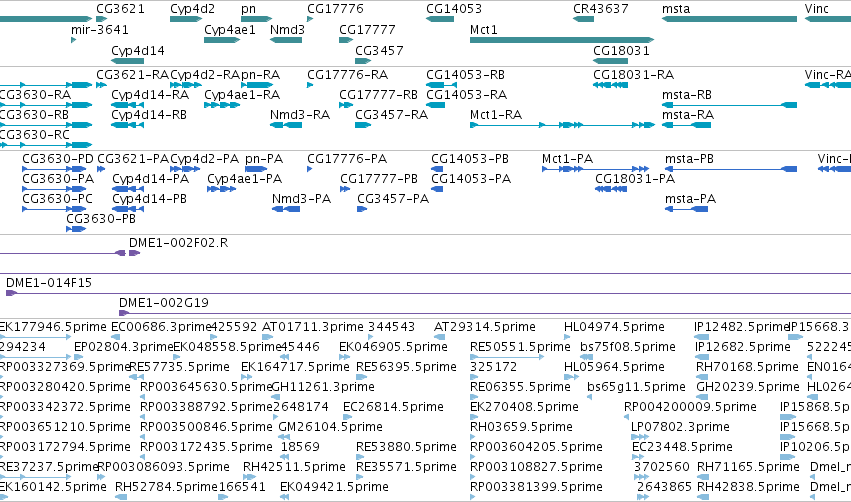Open EST RE50551.5prime
The height and width of the screenshot is (502, 851).
pos(520,347)
